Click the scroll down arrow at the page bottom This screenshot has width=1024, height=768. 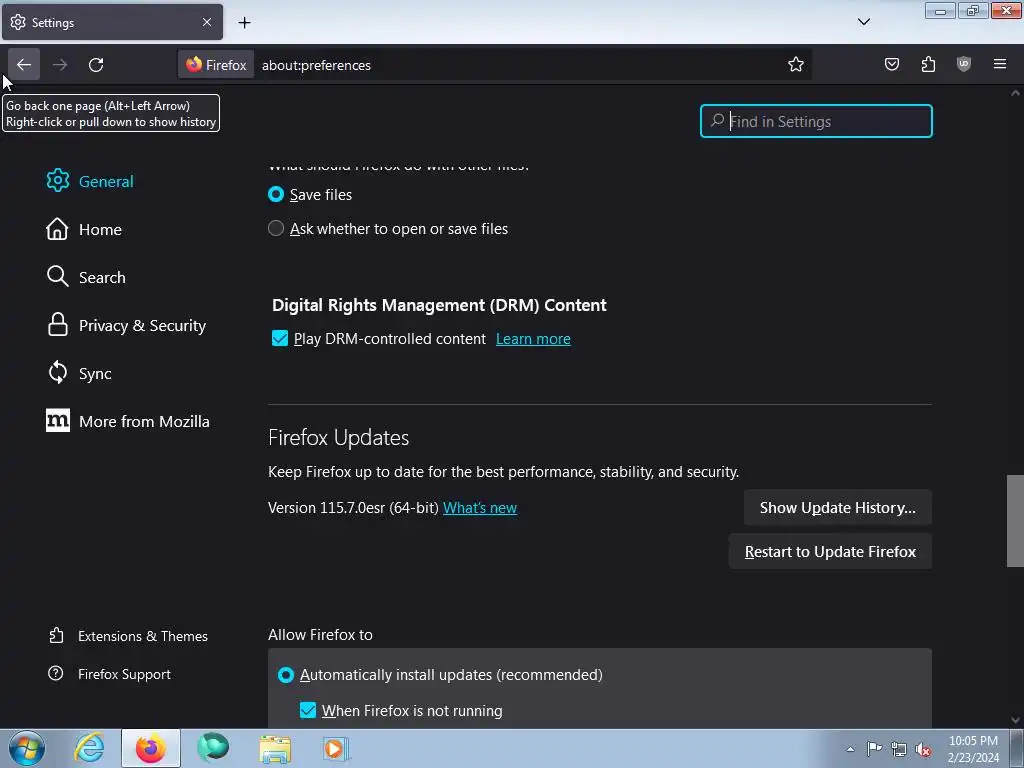point(1015,720)
